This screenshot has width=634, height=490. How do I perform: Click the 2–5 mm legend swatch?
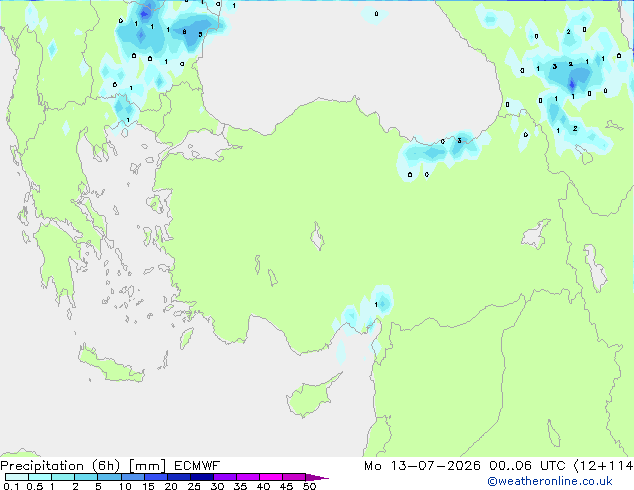click(x=86, y=477)
